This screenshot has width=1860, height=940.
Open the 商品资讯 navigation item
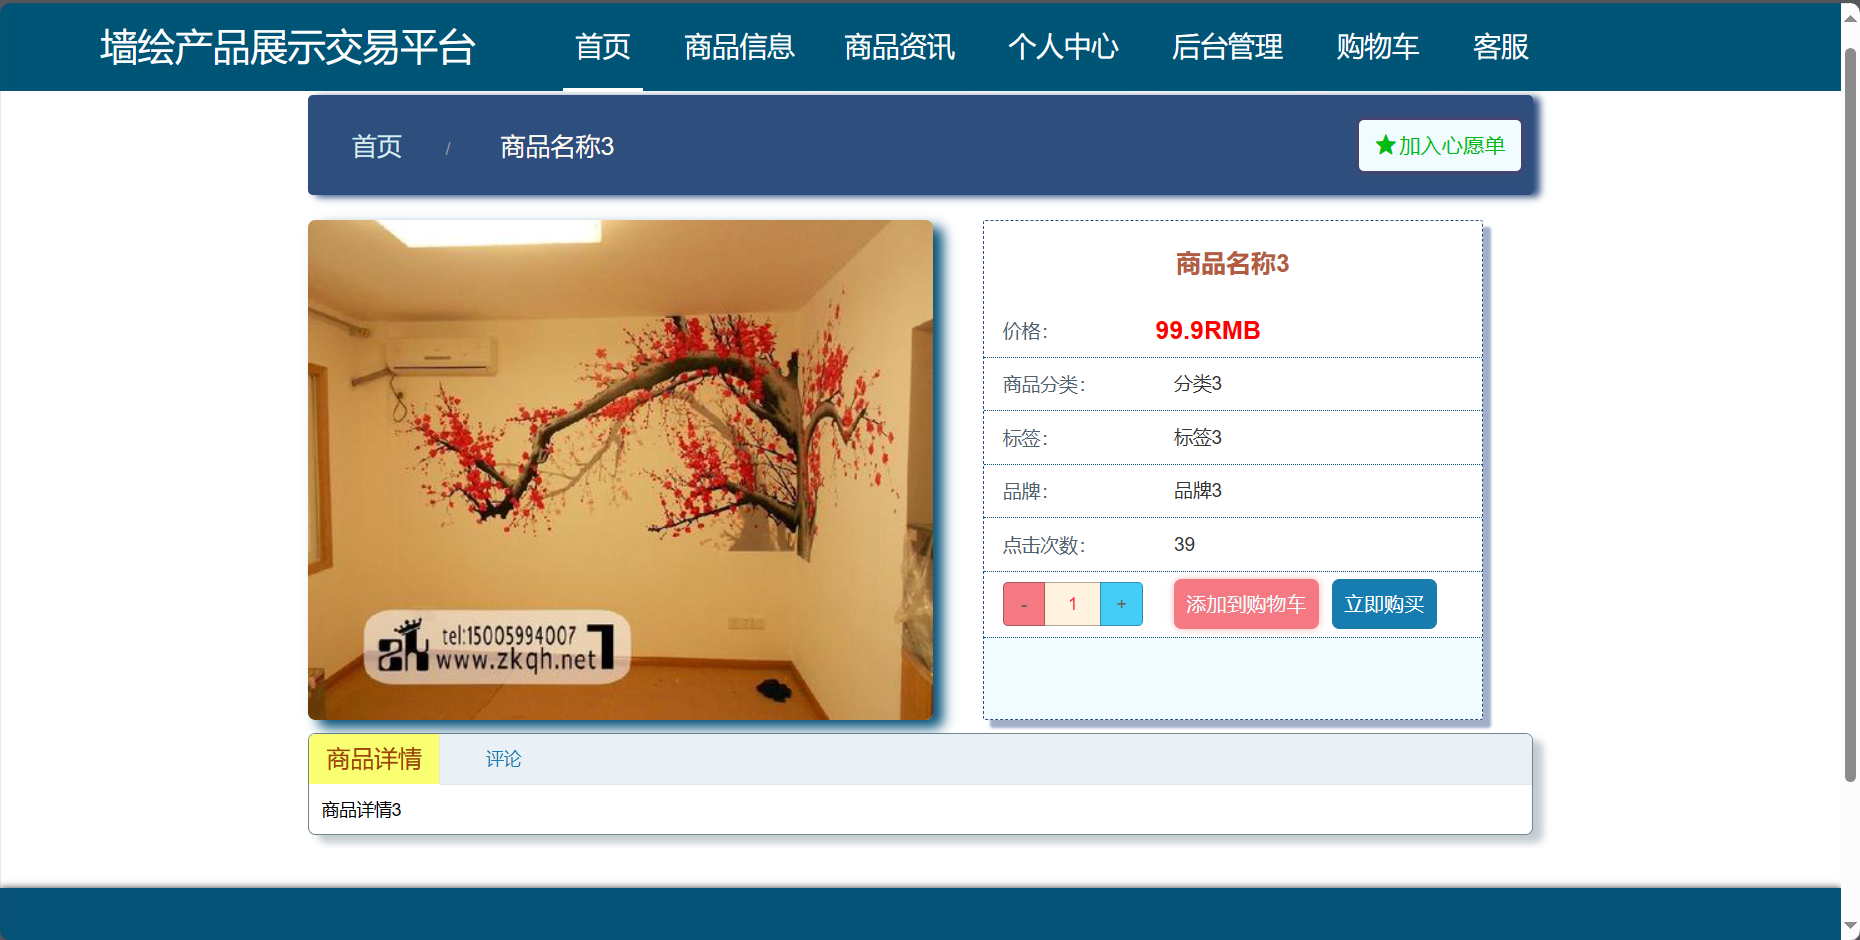point(900,47)
